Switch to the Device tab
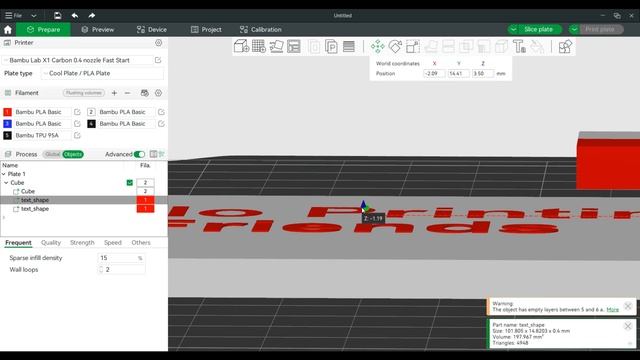 coord(151,29)
